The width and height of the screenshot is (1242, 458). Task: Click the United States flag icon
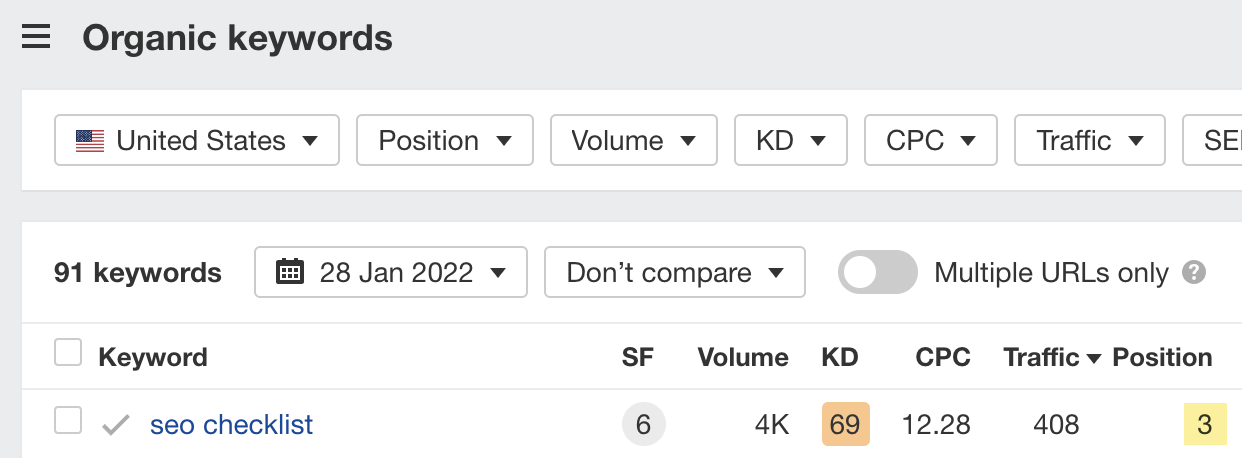tap(90, 141)
